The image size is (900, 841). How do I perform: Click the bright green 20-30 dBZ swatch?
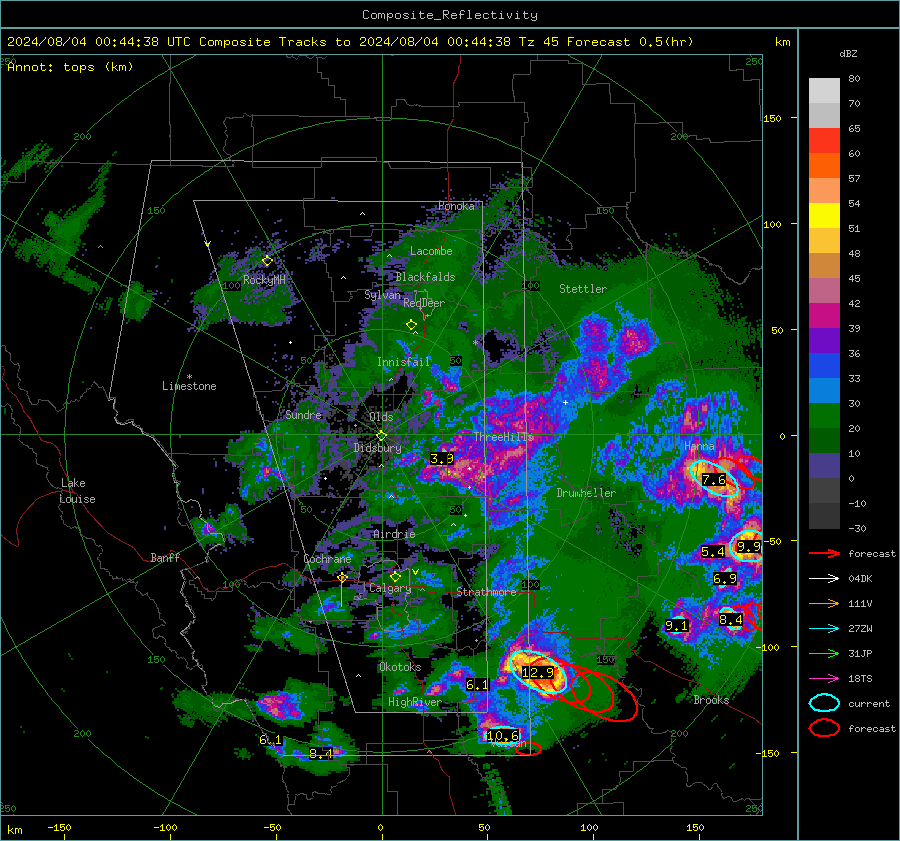coord(824,416)
